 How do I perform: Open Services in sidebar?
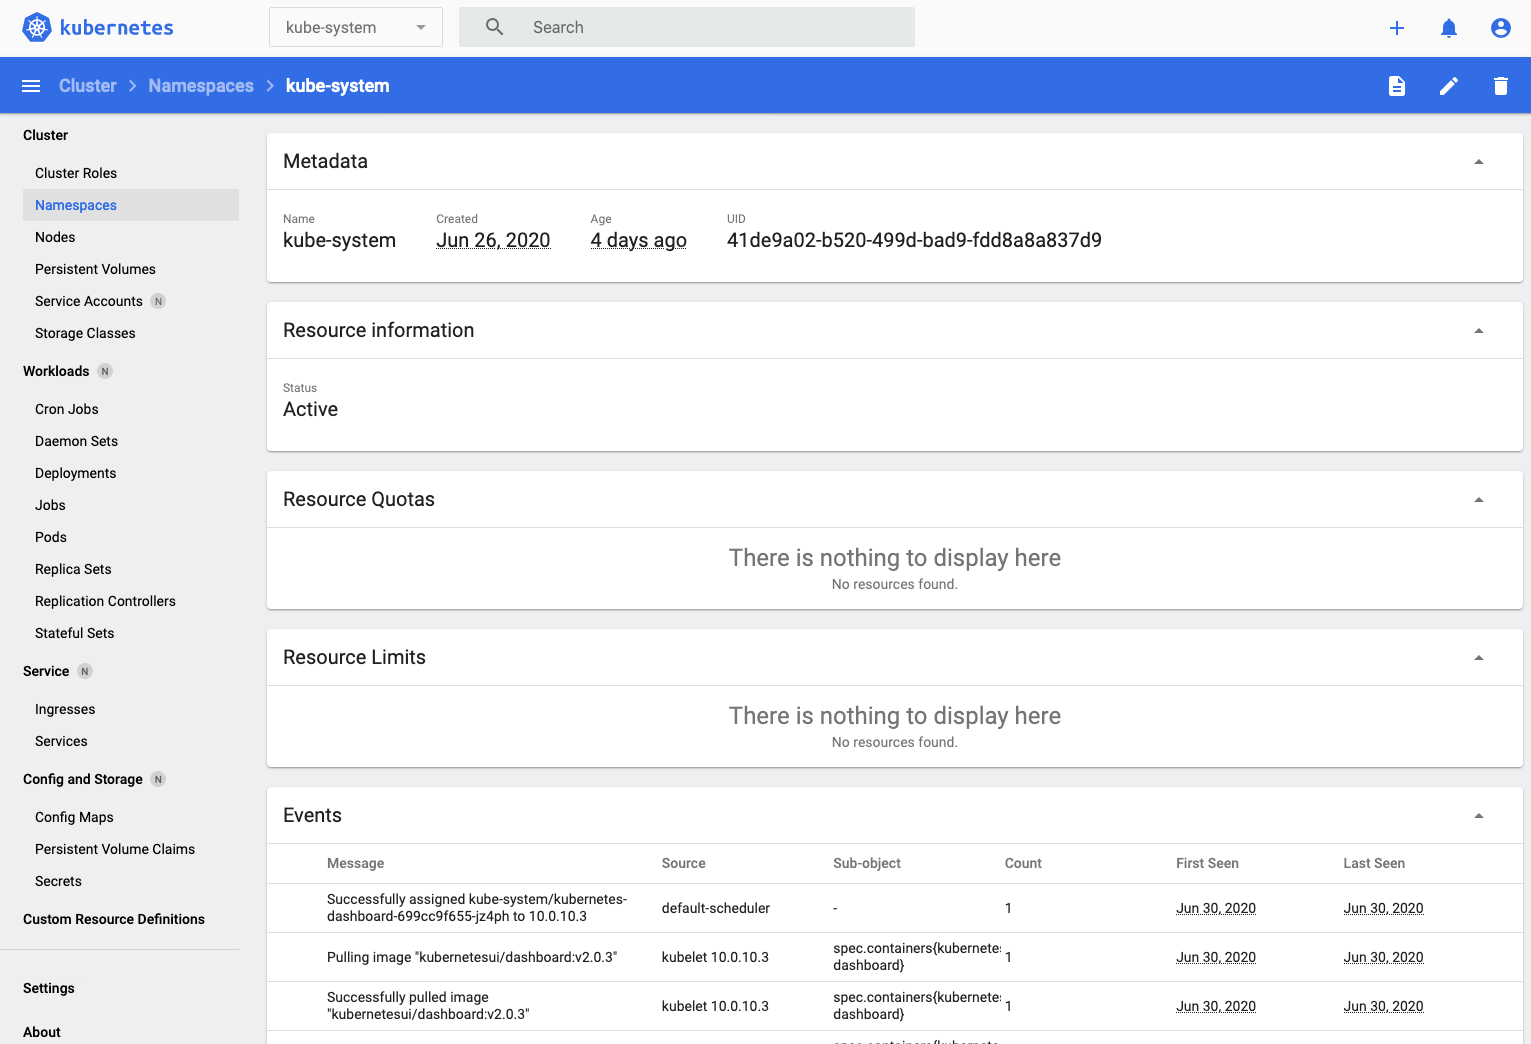click(61, 741)
